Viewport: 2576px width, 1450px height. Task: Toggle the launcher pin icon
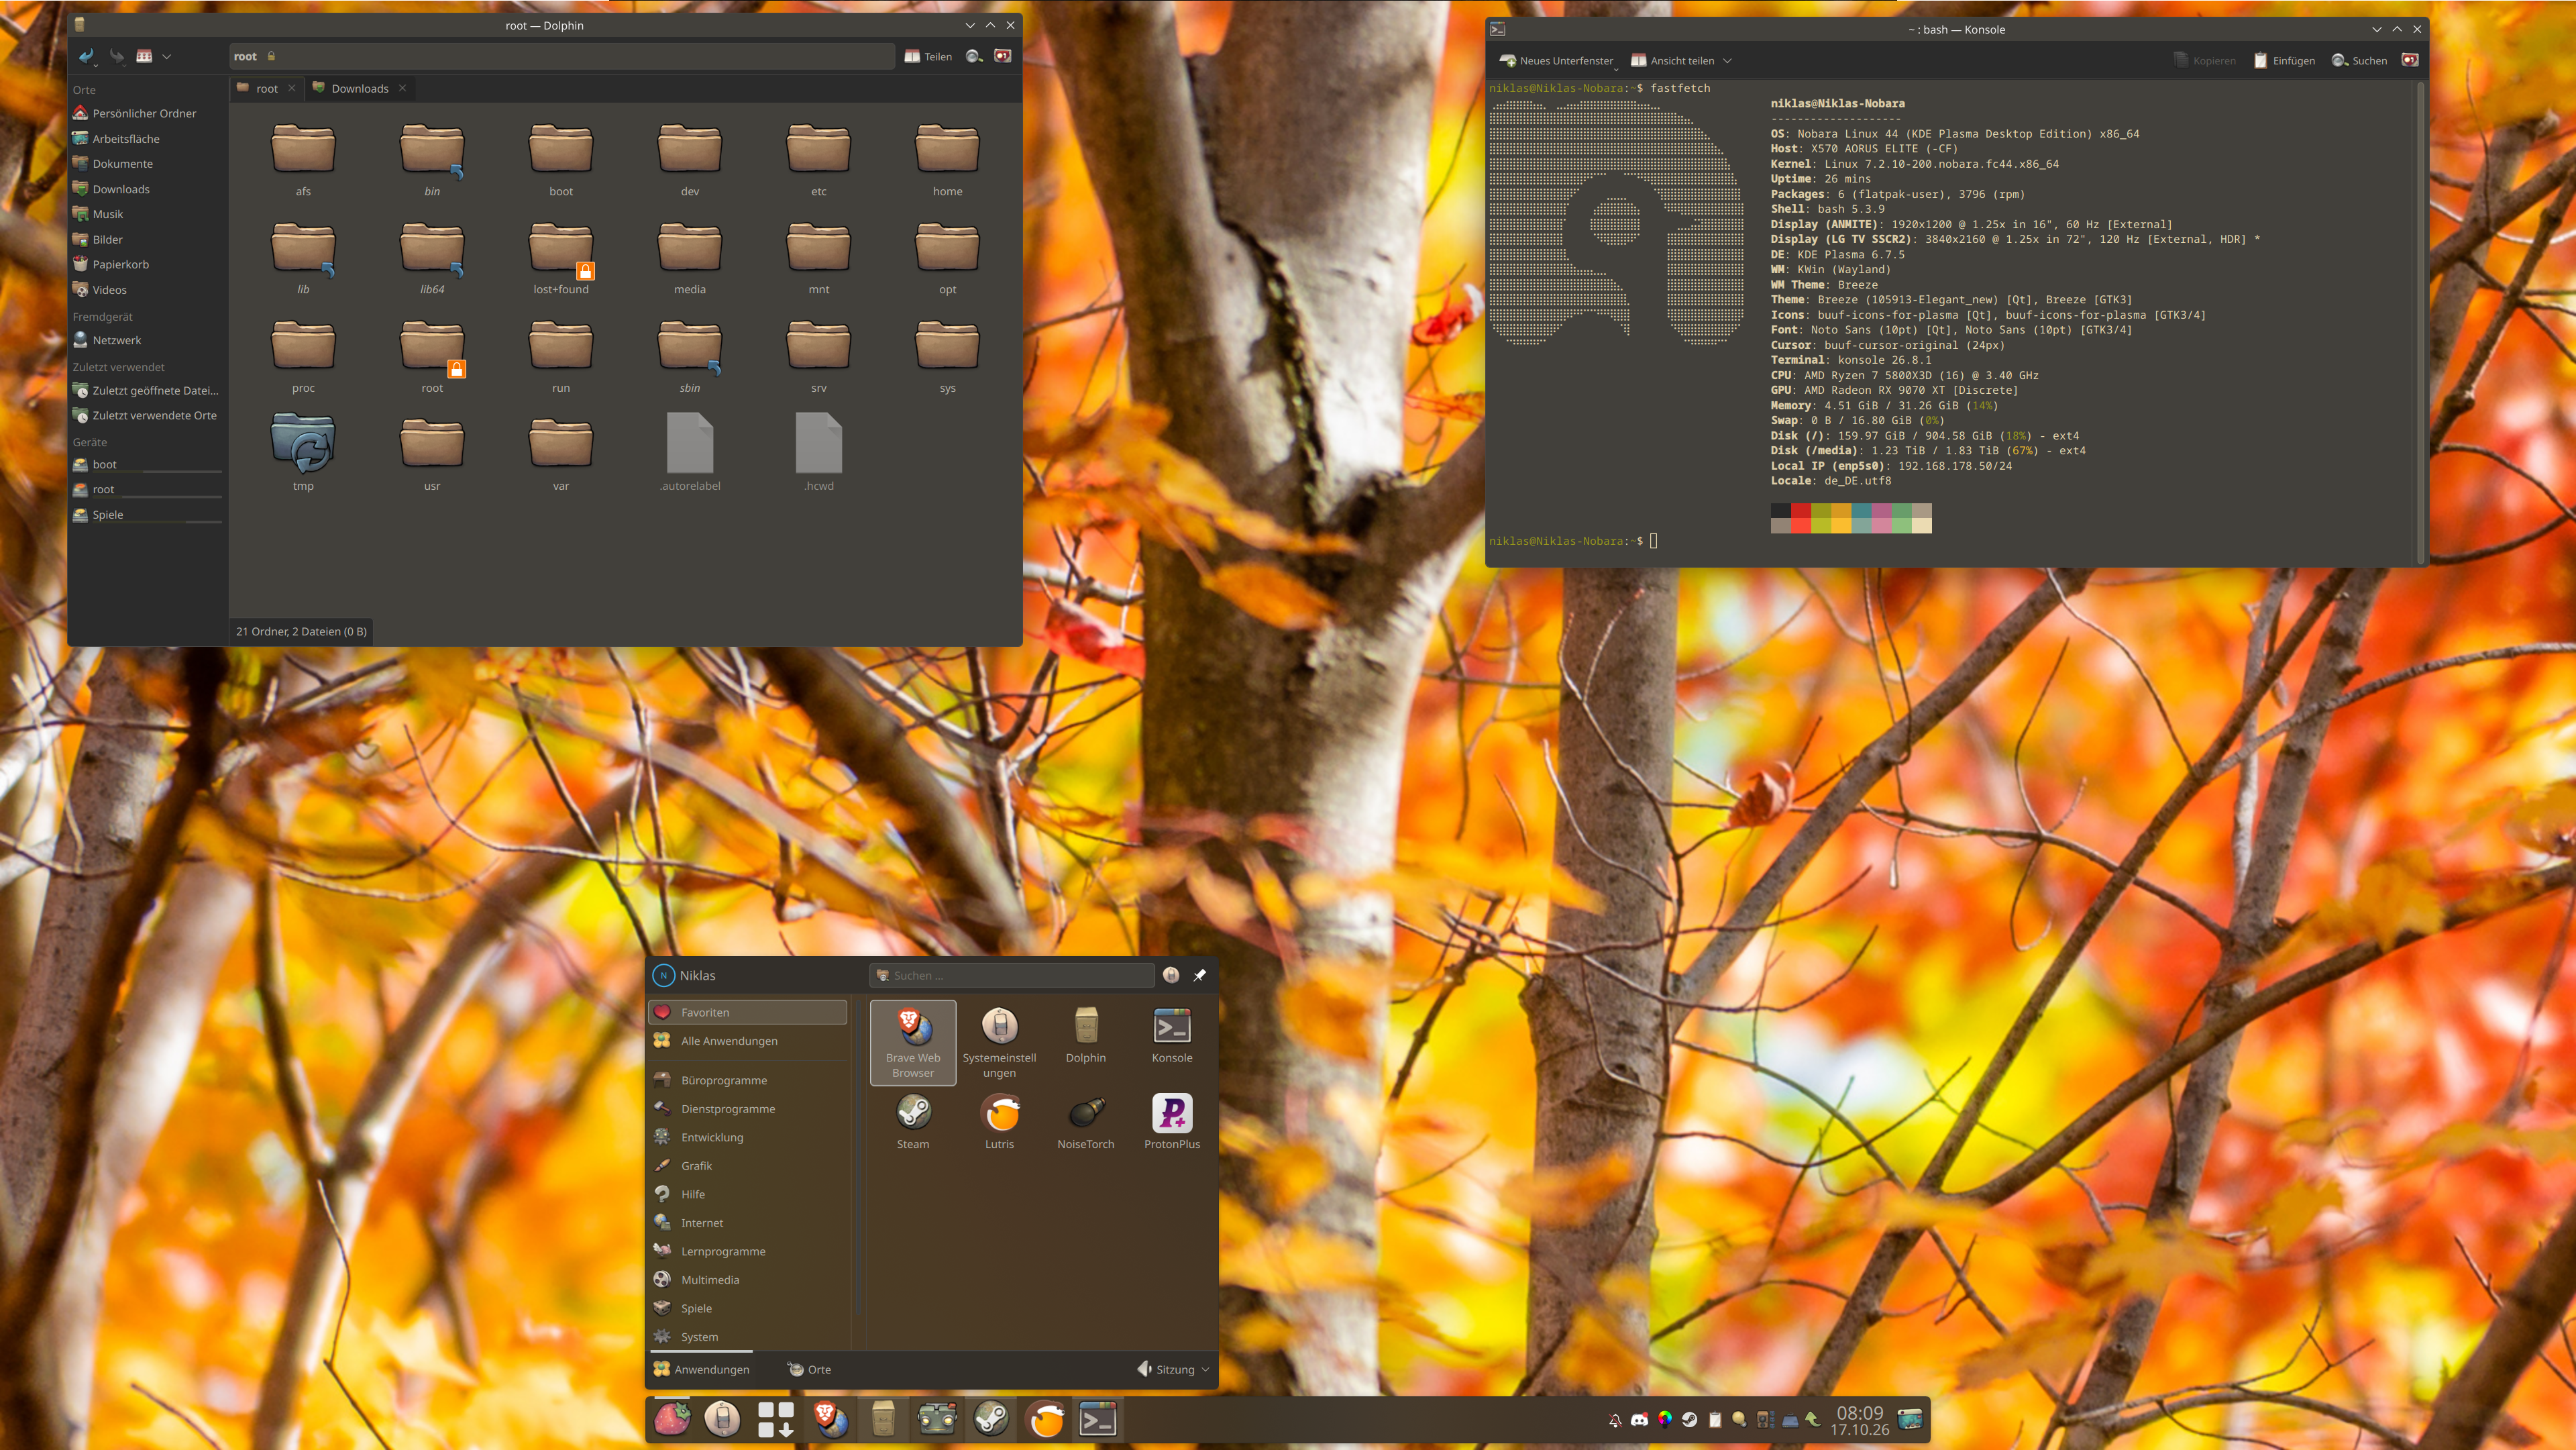coord(1199,975)
